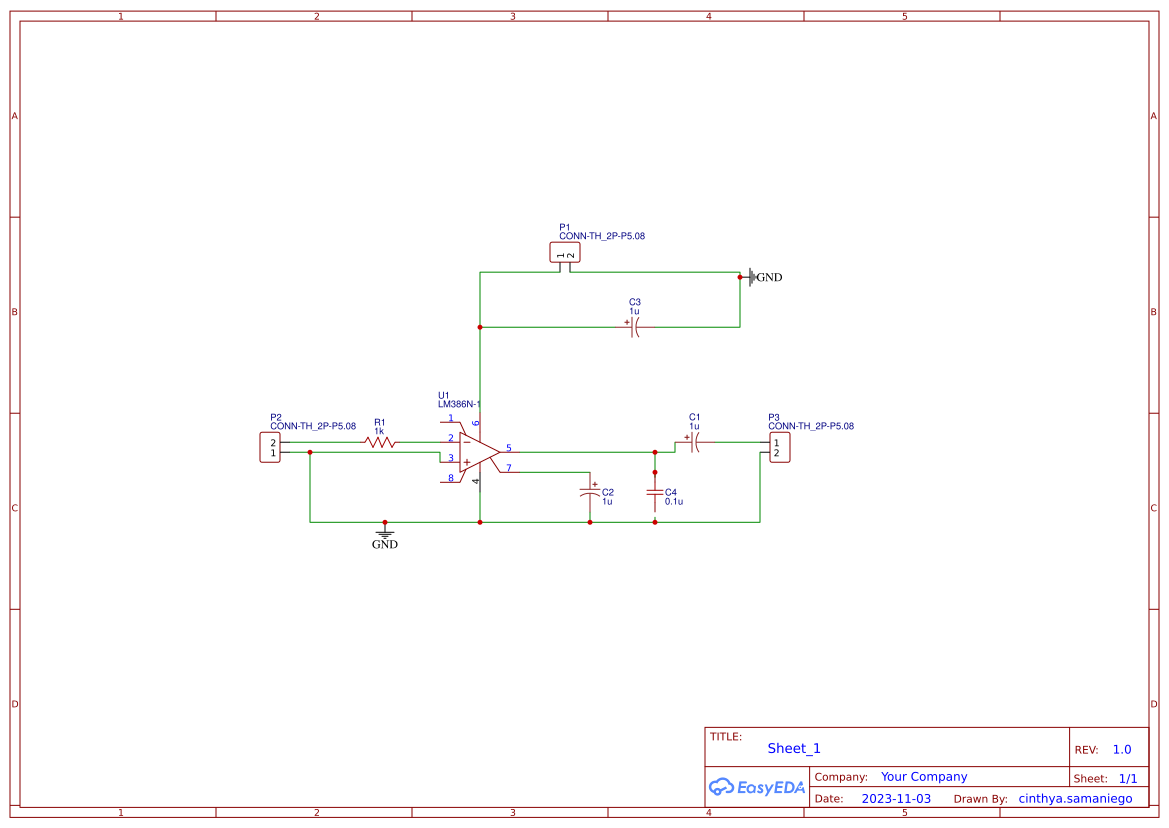Click pin 4 label below U1
The width and height of the screenshot is (1169, 828).
click(x=476, y=481)
